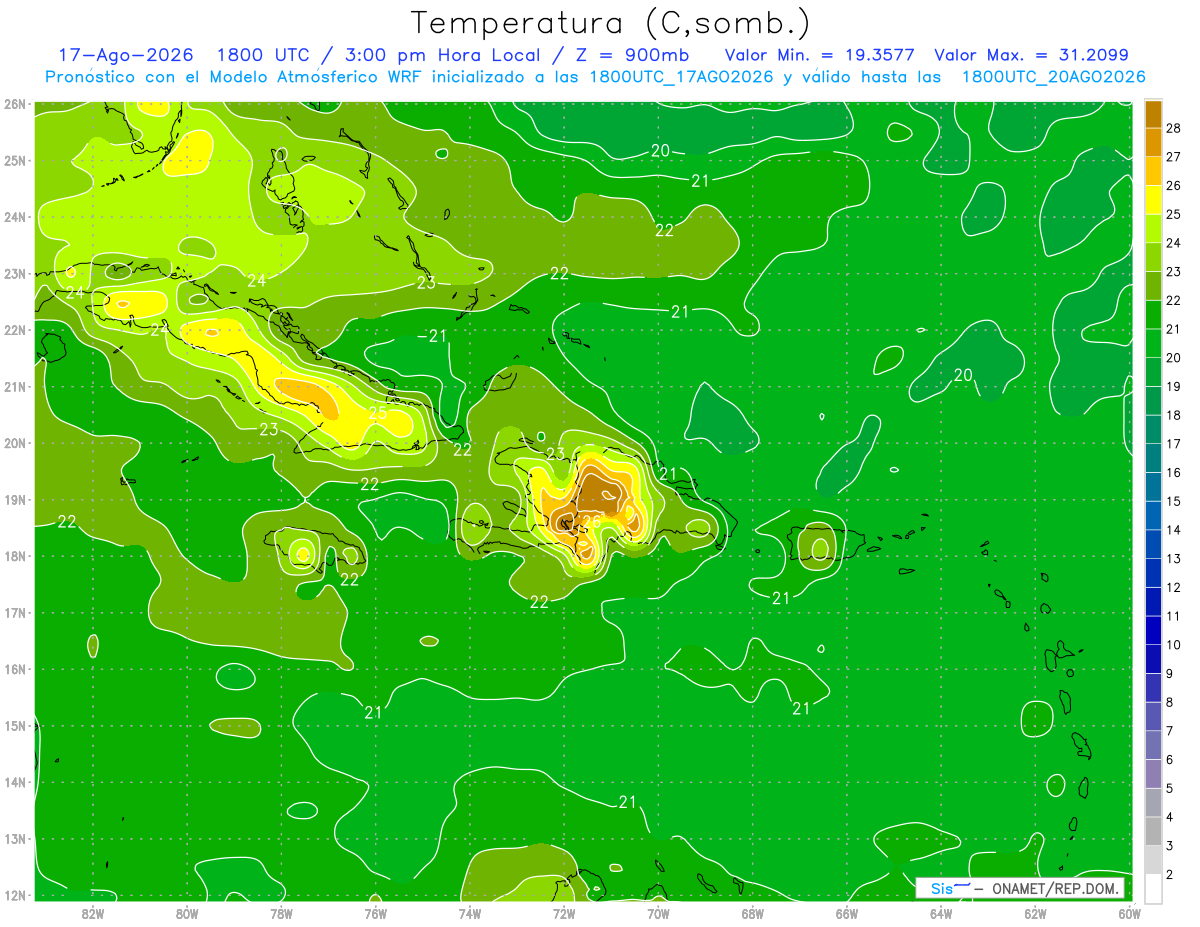Viewport: 1200px width, 927px height.
Task: Click the longitude axis label "74W"
Action: tap(469, 913)
